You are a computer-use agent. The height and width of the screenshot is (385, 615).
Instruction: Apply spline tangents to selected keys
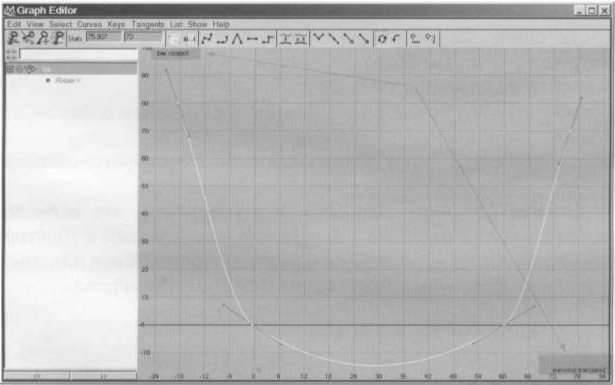(x=207, y=39)
